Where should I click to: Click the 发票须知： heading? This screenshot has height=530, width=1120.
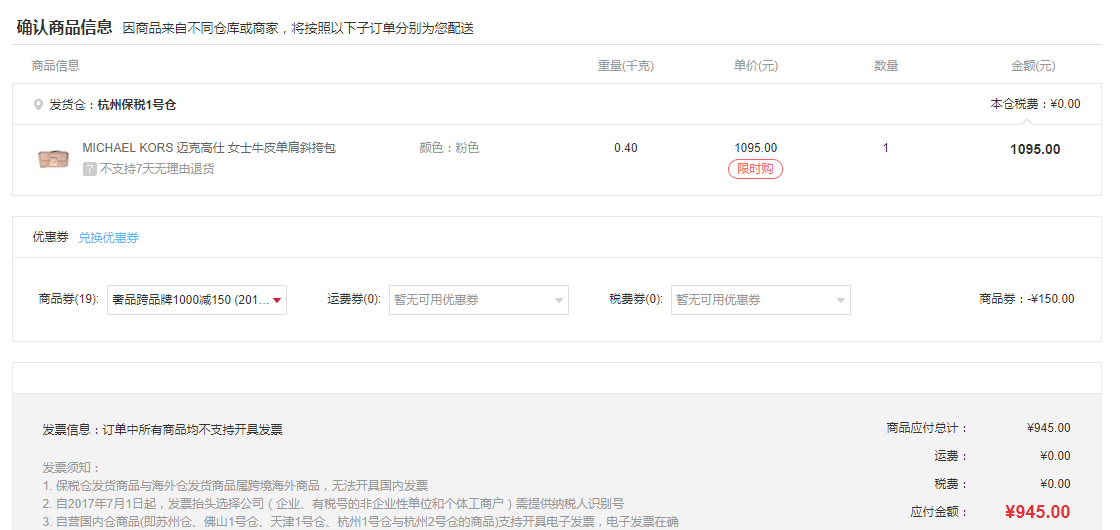coord(72,469)
